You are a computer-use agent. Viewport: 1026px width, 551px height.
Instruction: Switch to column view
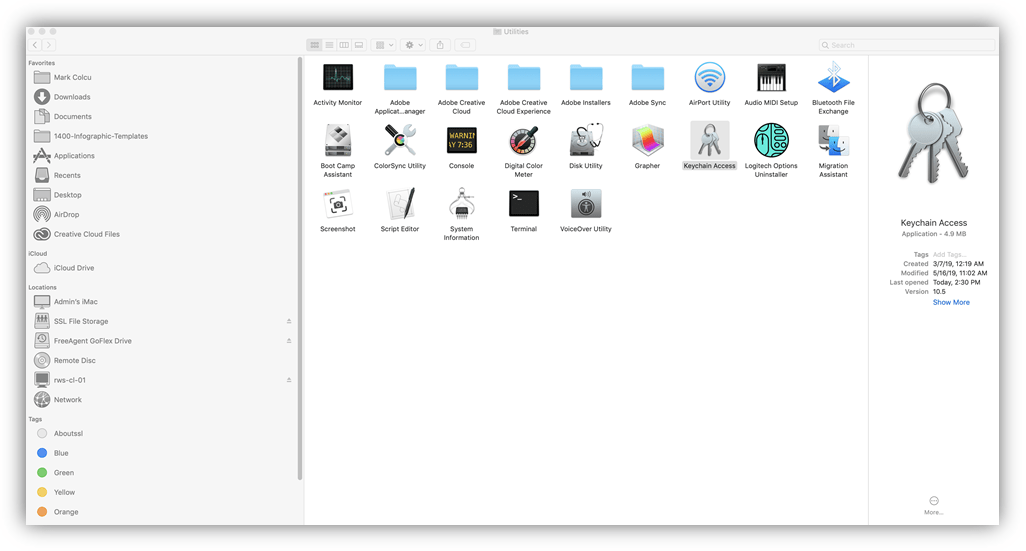point(344,45)
